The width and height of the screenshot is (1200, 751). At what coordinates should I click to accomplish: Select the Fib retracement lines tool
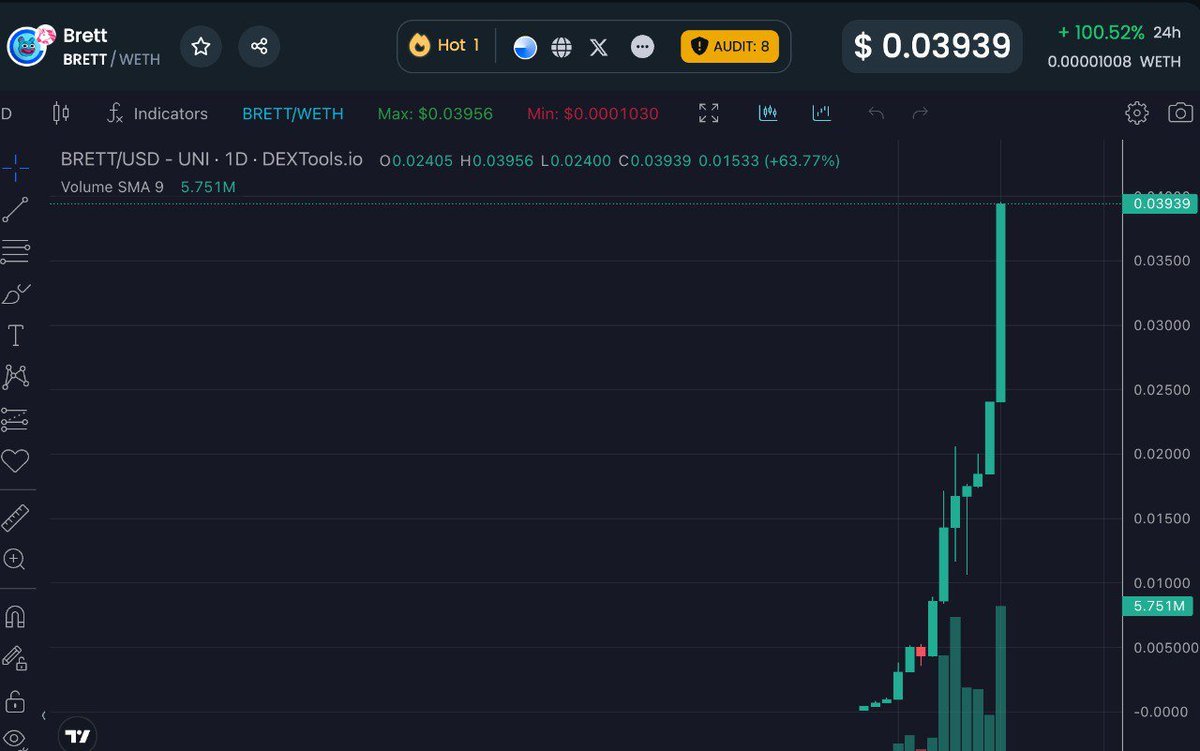click(15, 252)
